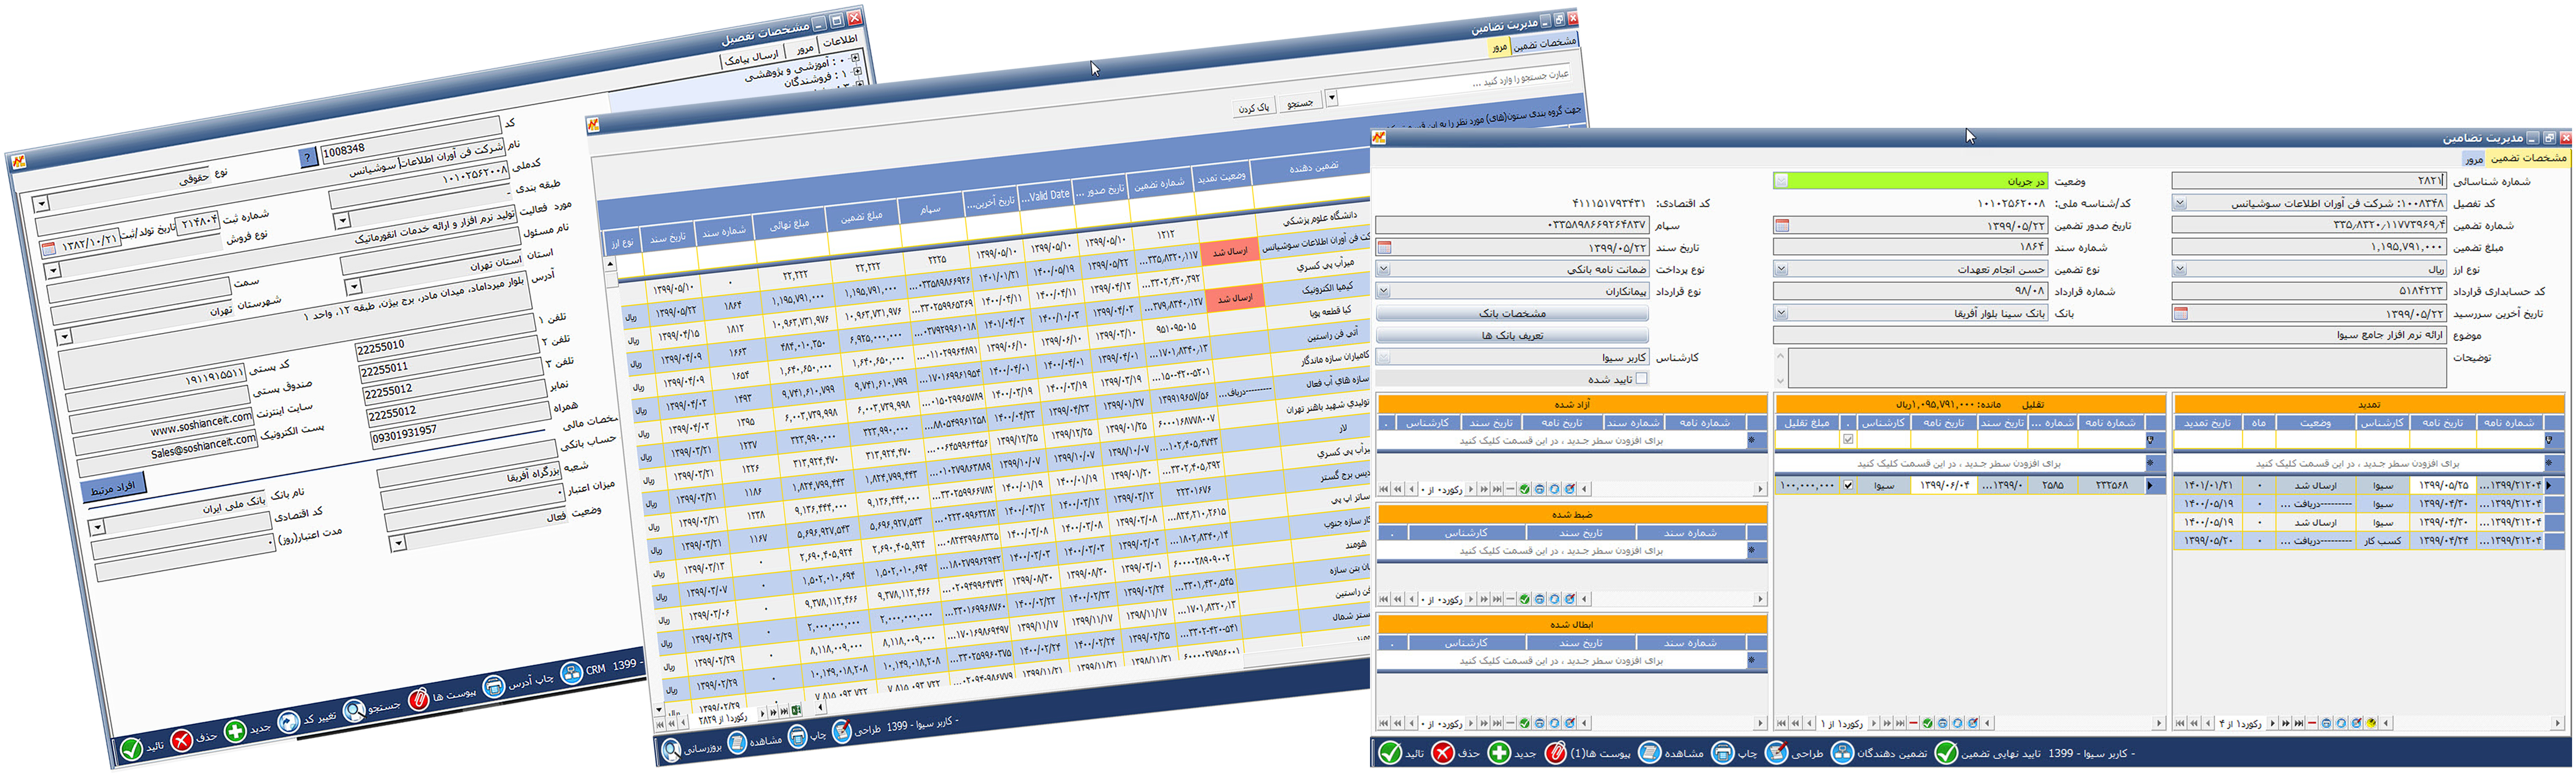Open نوع ارز dropdown showing ریال
The width and height of the screenshot is (2576, 773).
pos(2180,269)
